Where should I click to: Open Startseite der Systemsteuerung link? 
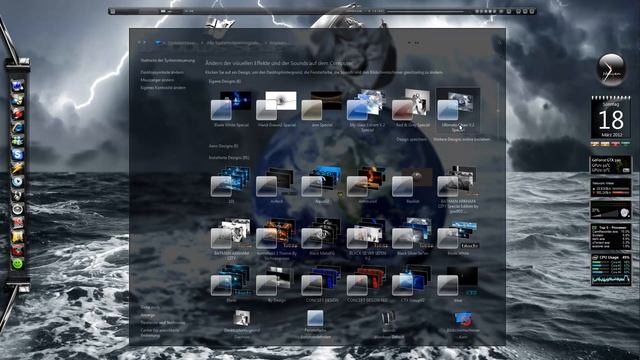168,60
